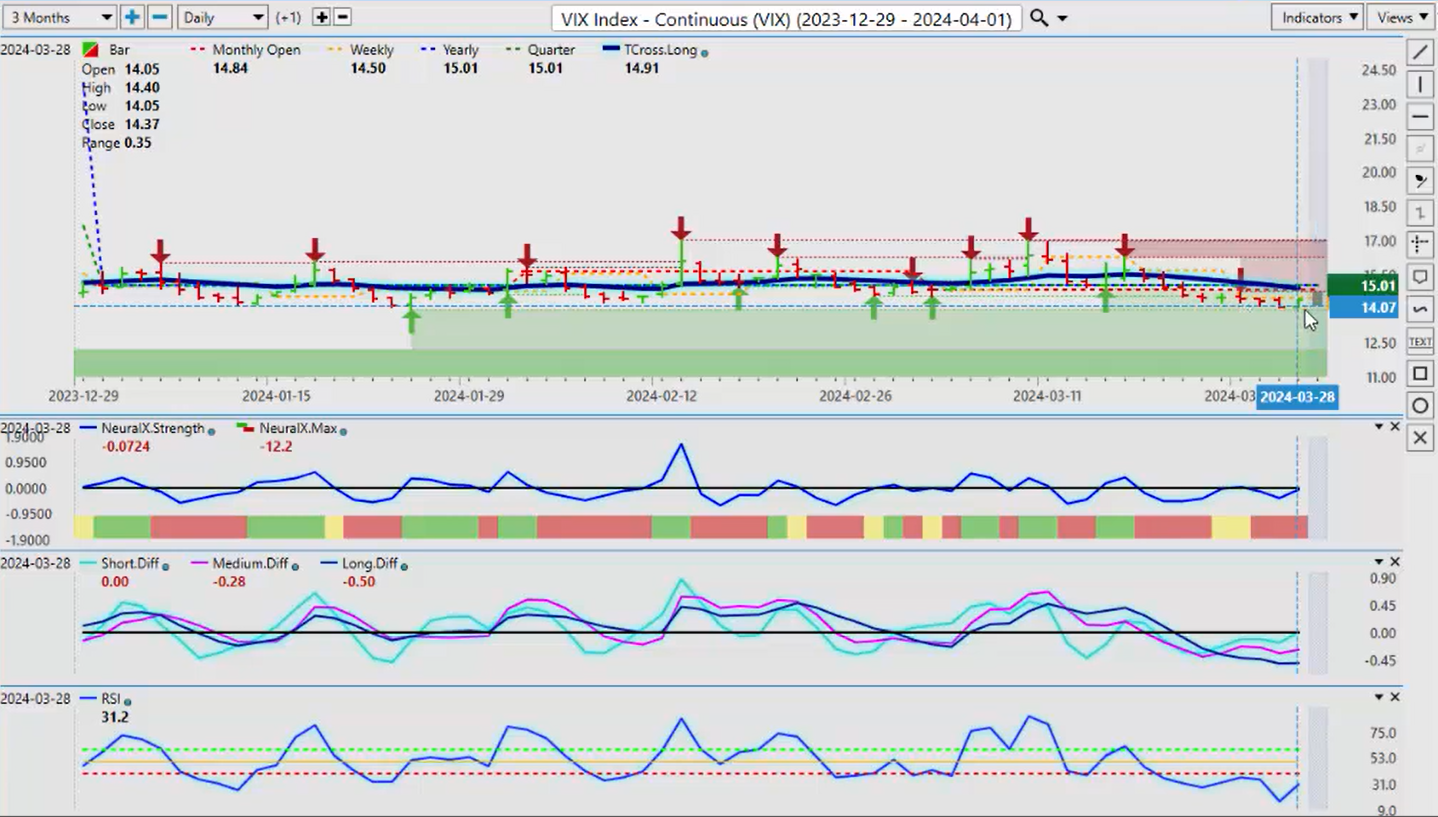Open the Views dropdown menu
Image resolution: width=1438 pixels, height=817 pixels.
point(1401,17)
